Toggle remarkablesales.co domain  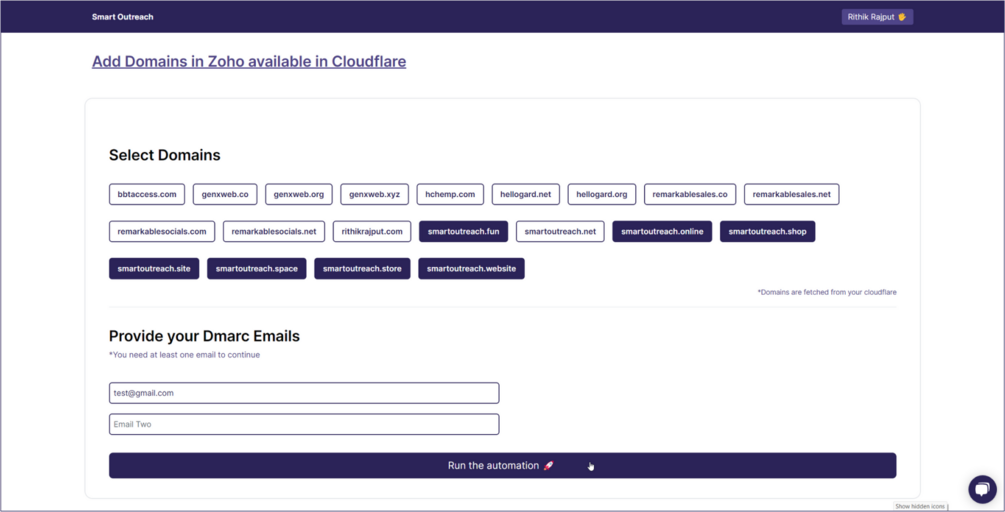[690, 194]
